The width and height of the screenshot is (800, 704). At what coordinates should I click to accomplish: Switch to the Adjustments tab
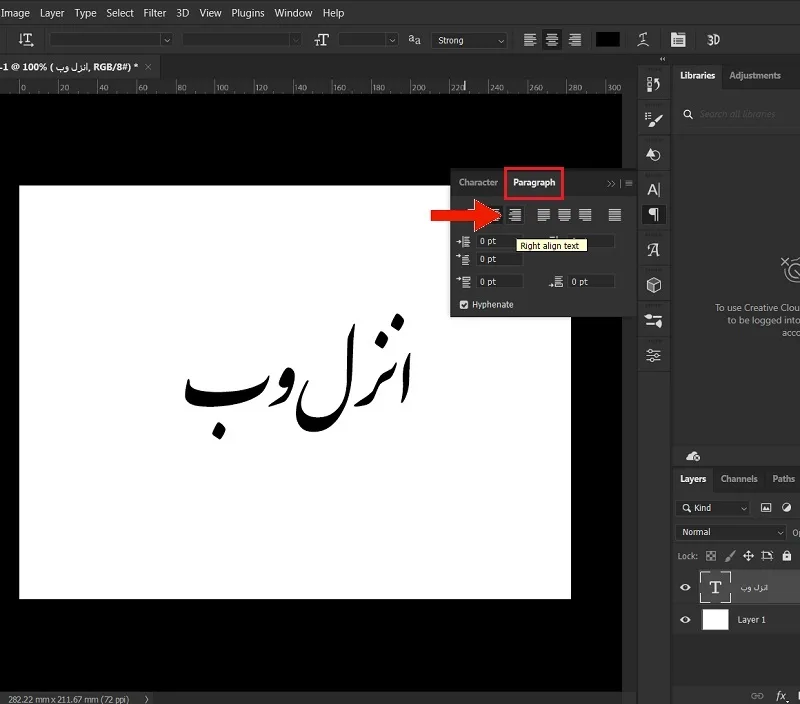(755, 76)
